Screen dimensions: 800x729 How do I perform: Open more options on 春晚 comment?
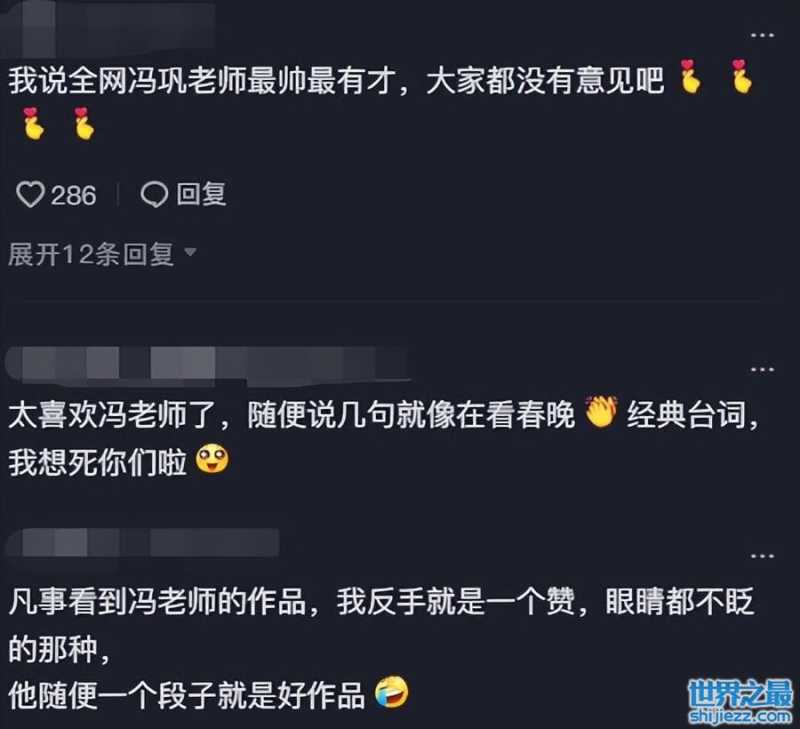(x=762, y=369)
